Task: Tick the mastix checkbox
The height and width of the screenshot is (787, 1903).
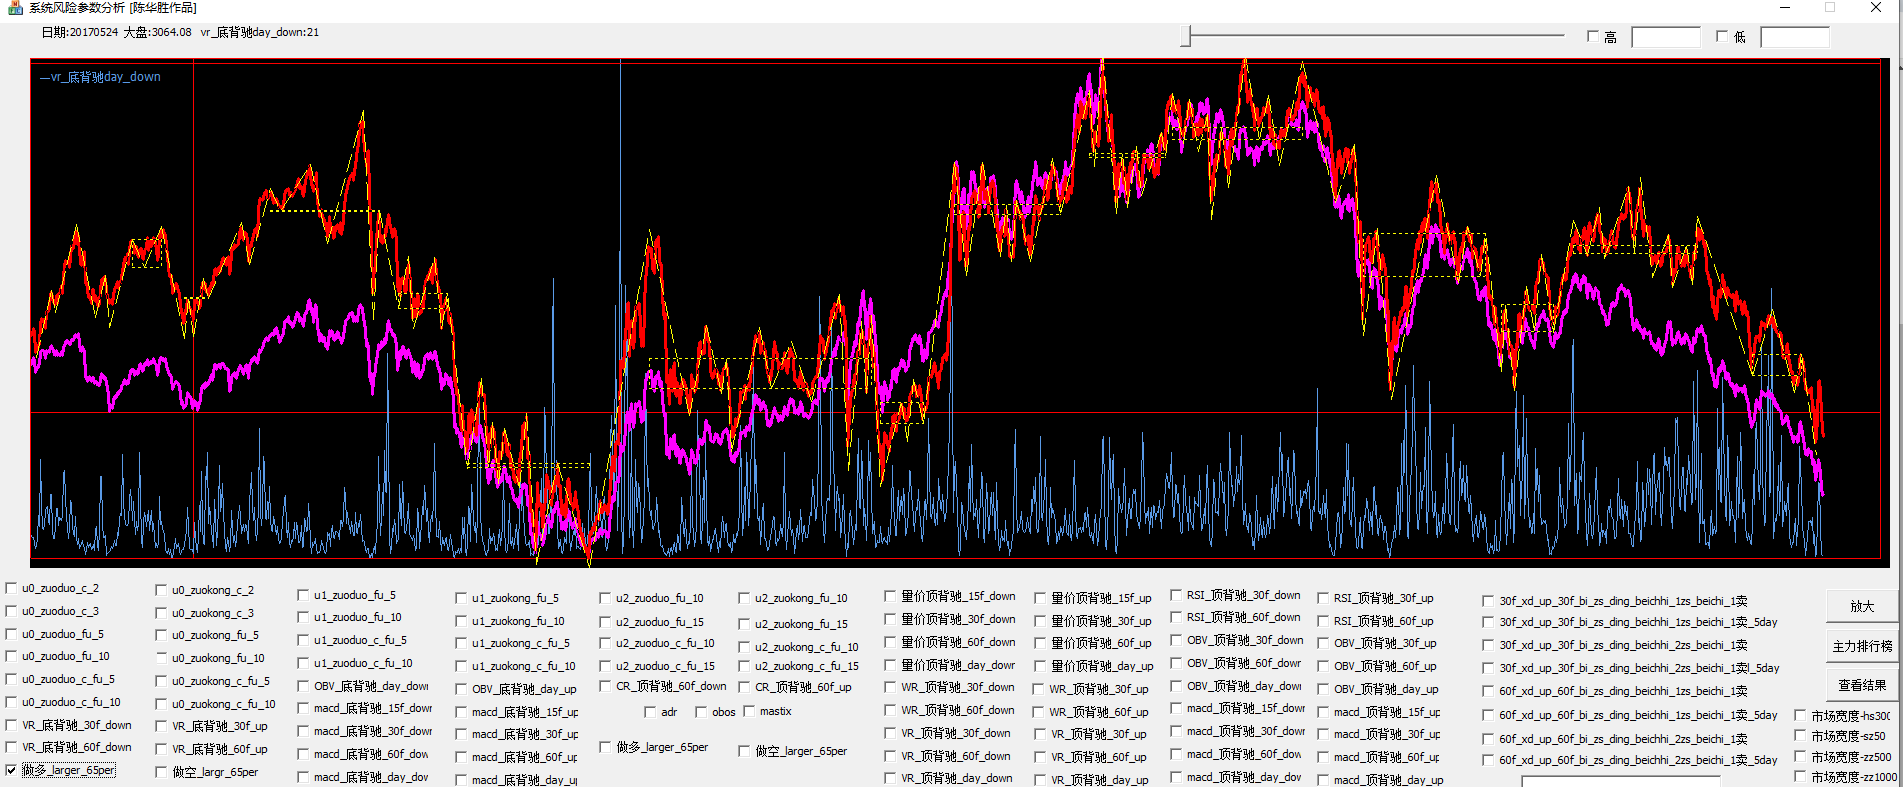Action: tap(749, 711)
